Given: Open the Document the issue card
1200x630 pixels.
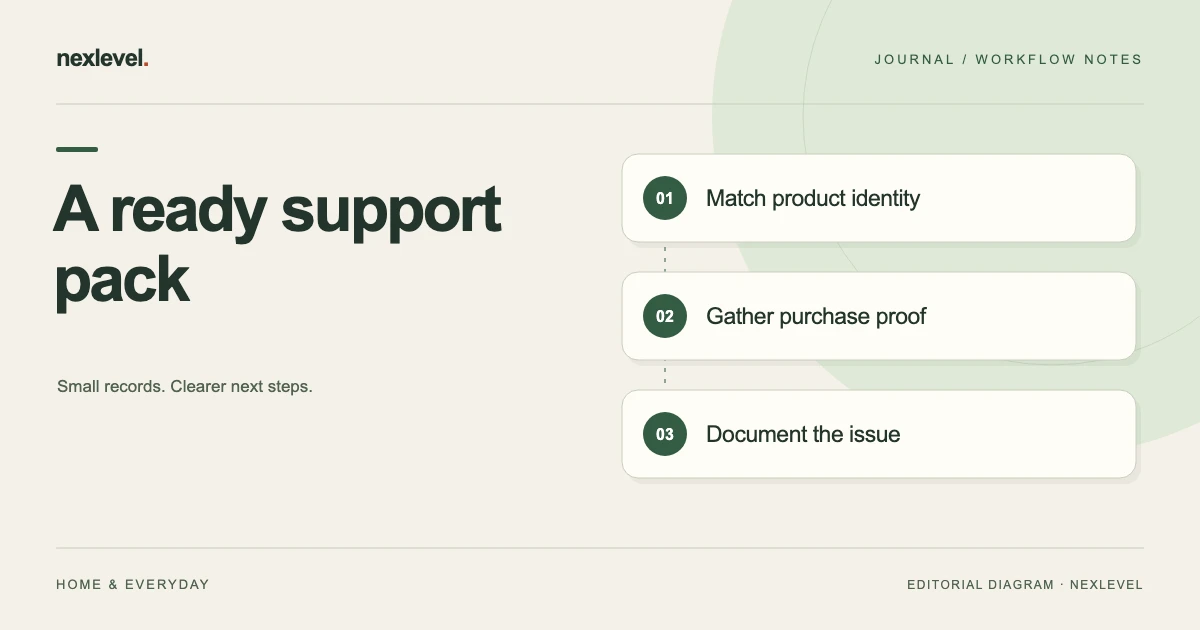Looking at the screenshot, I should [879, 434].
